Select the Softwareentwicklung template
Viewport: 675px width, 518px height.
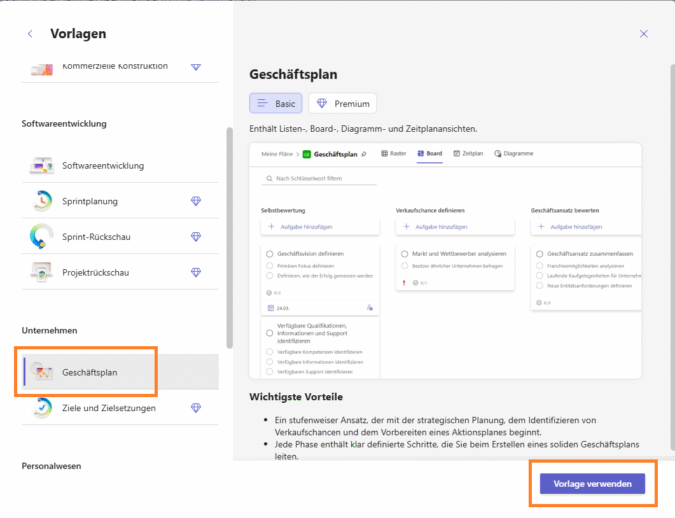pyautogui.click(x=102, y=166)
